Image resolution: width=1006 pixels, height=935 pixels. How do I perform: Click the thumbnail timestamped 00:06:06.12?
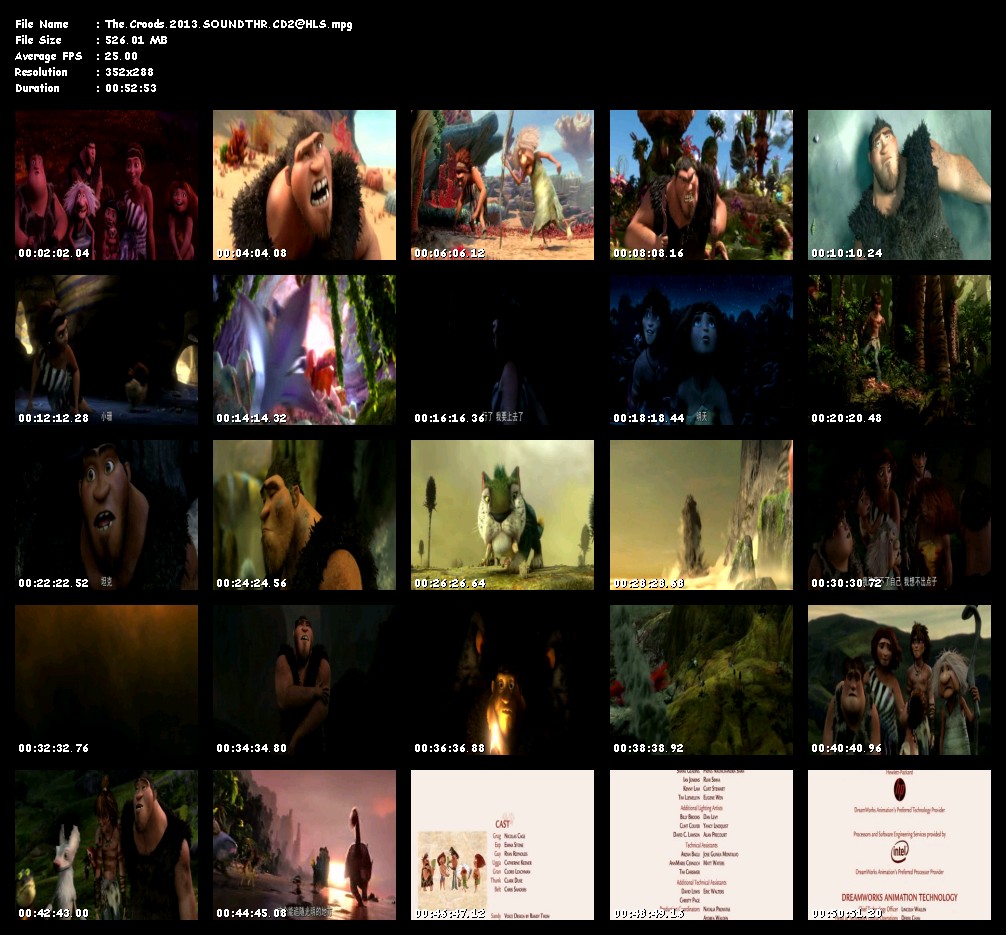click(502, 185)
